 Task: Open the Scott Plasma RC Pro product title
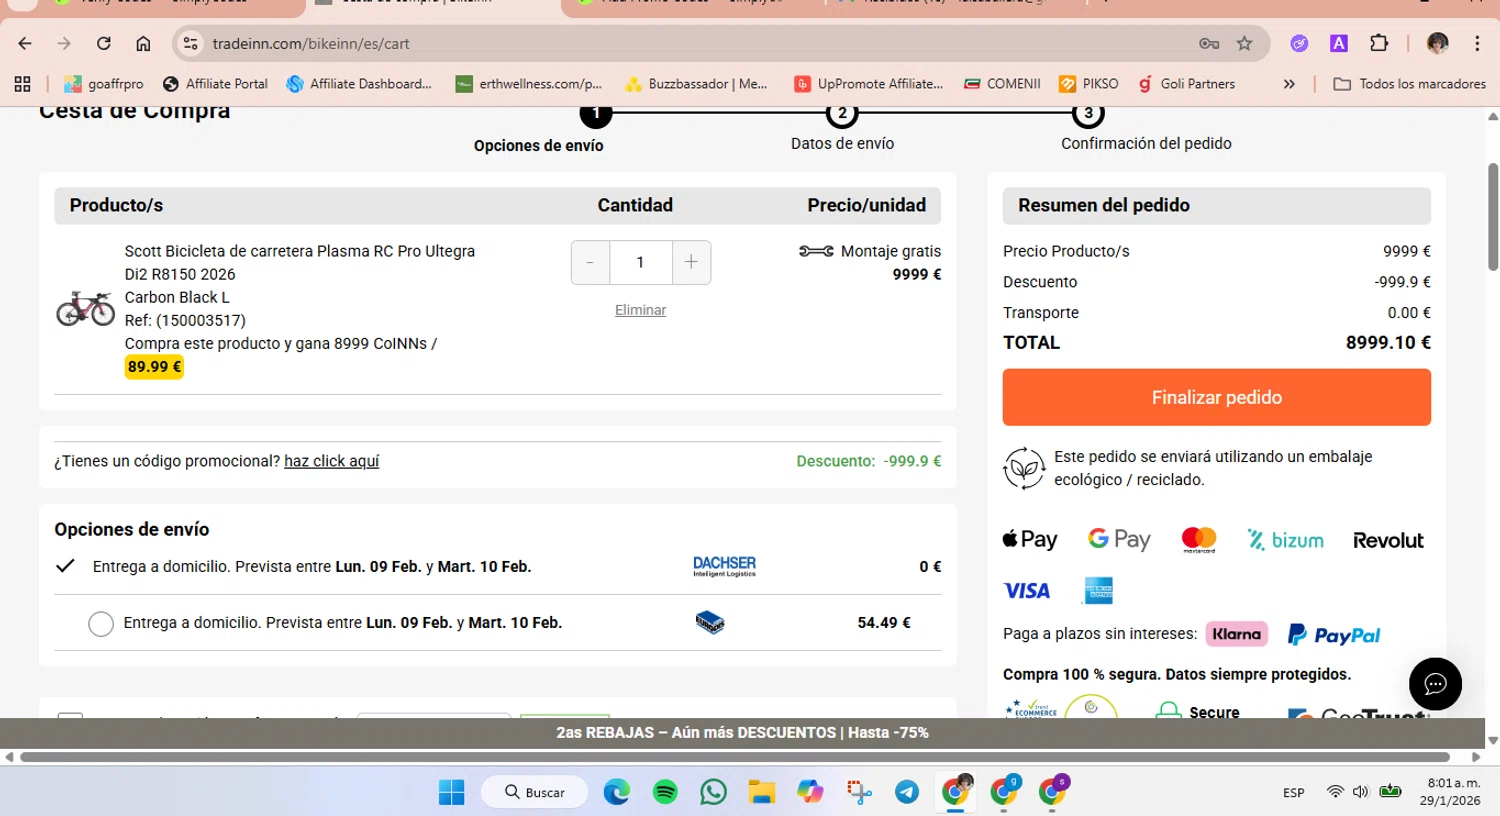click(300, 262)
